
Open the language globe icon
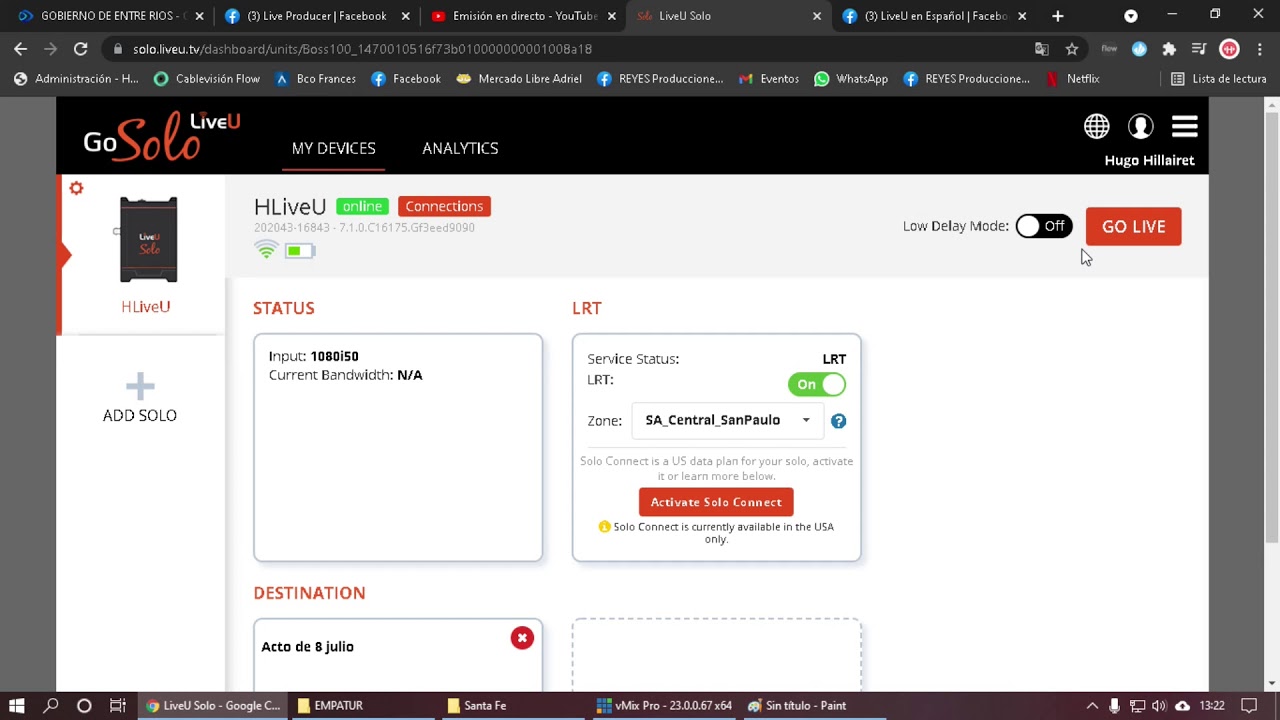pyautogui.click(x=1097, y=126)
